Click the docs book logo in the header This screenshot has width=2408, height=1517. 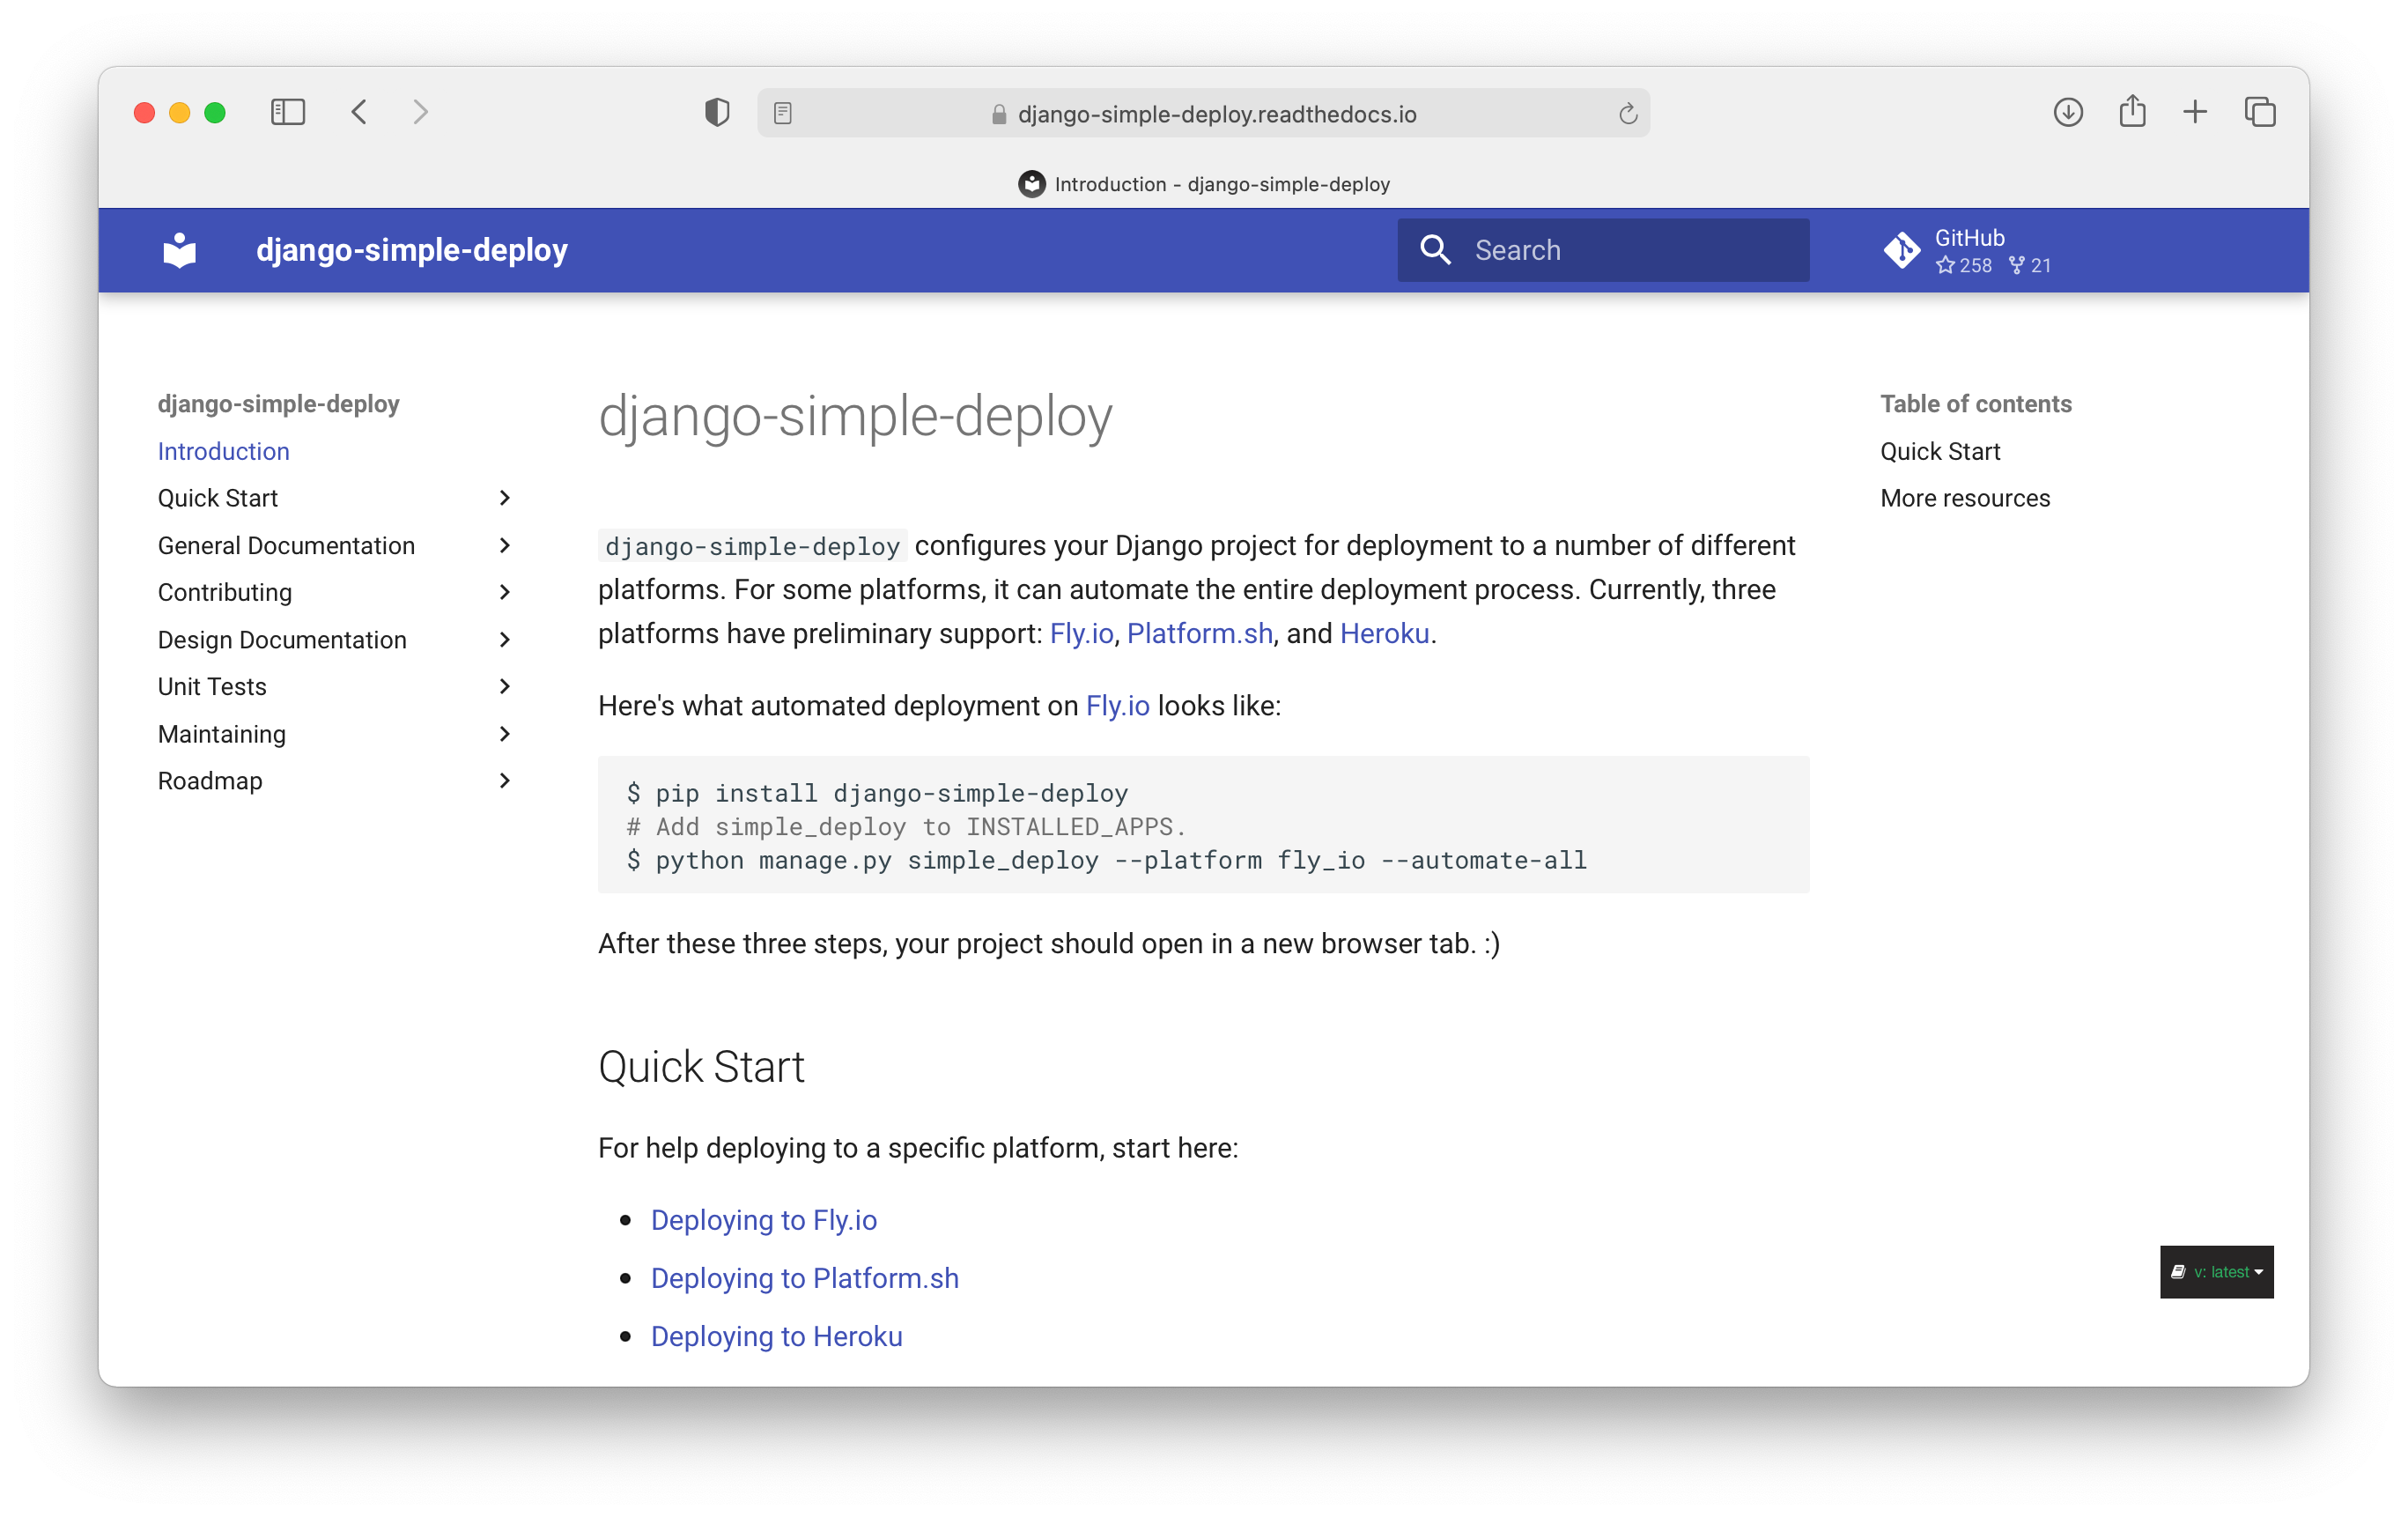pos(180,250)
